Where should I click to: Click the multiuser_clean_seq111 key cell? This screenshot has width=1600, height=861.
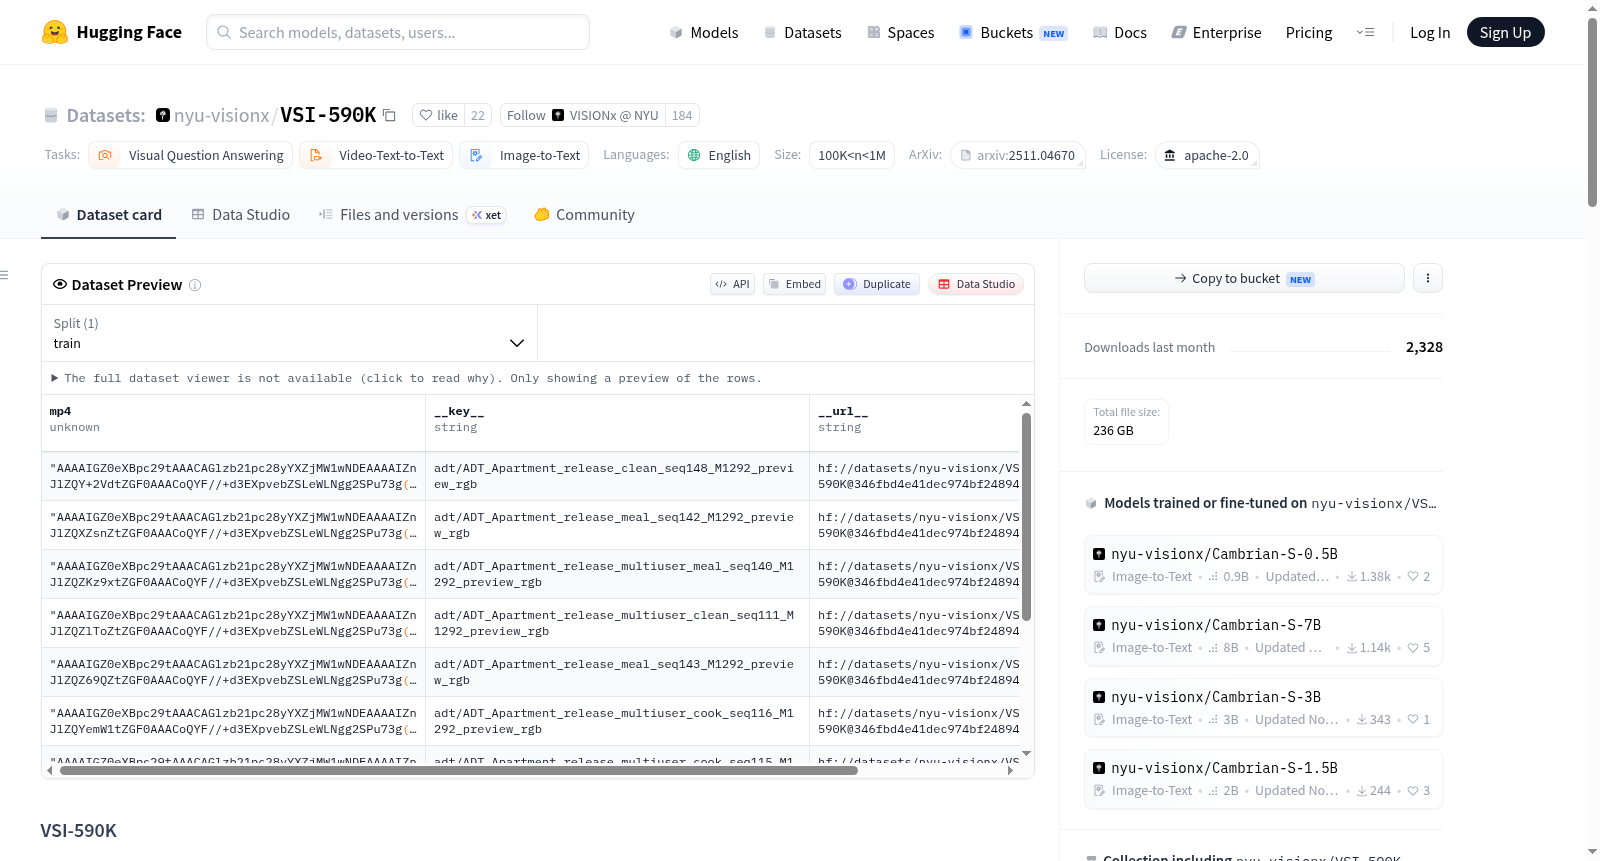point(617,623)
